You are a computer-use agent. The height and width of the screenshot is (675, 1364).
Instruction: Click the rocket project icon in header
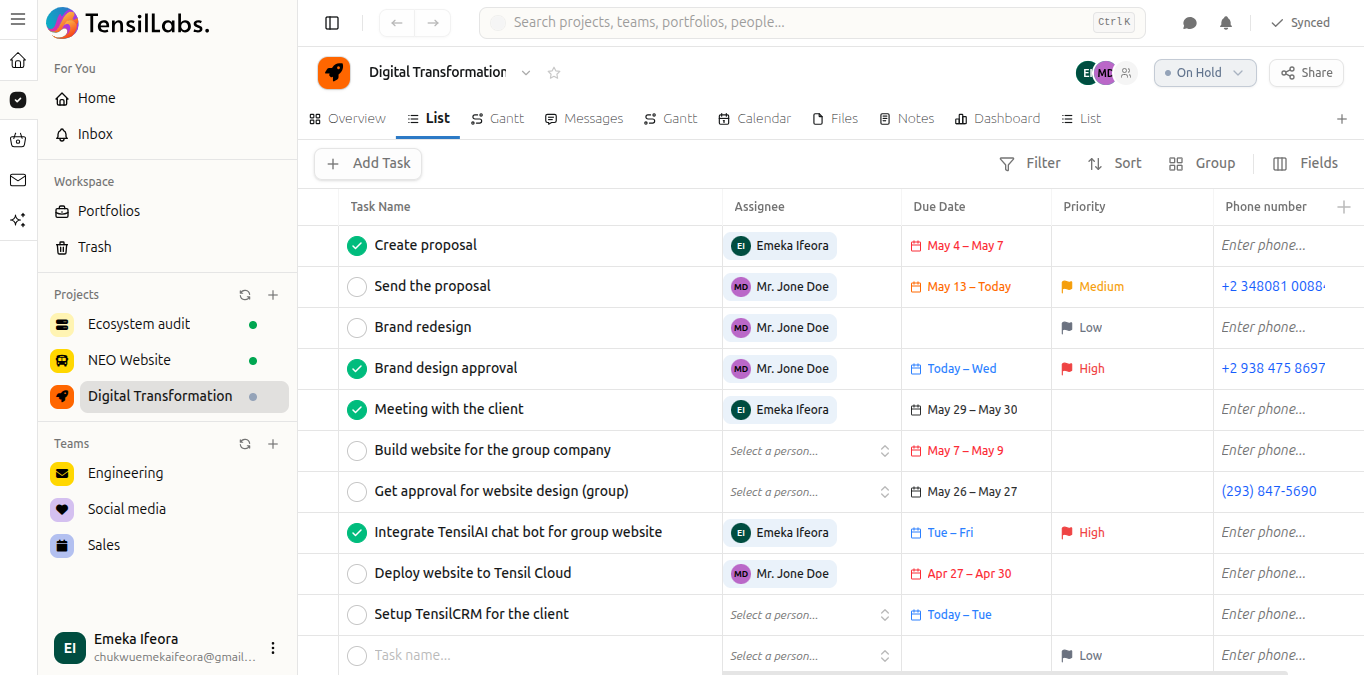334,73
